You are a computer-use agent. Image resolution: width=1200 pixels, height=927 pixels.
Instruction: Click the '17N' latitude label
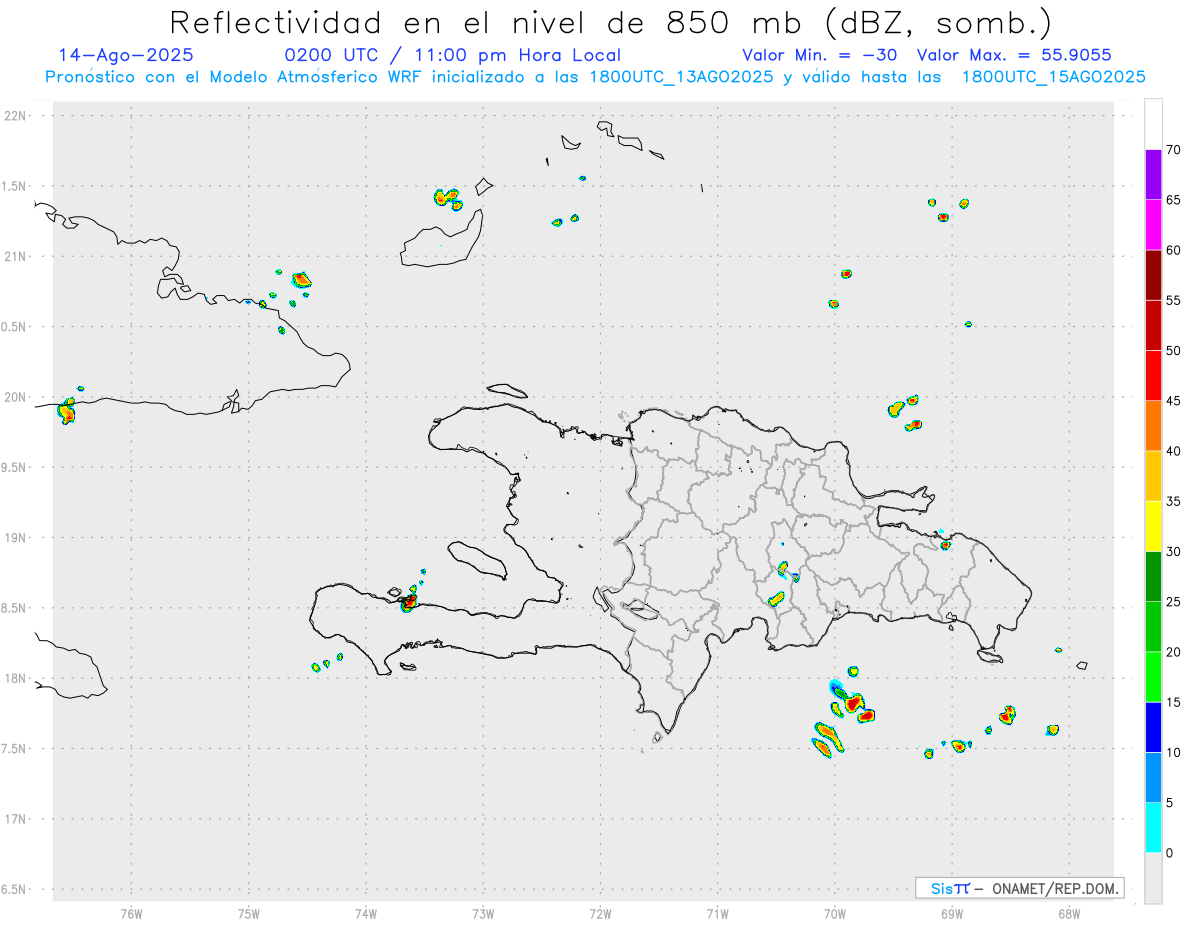coord(17,819)
